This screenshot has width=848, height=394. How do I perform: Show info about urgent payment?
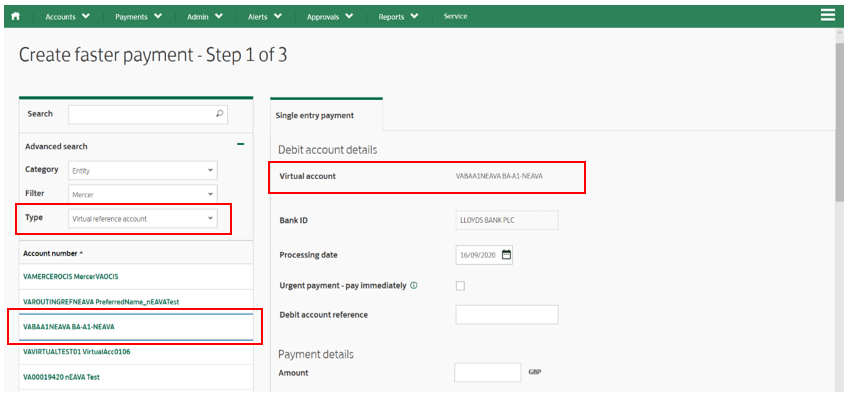(414, 286)
